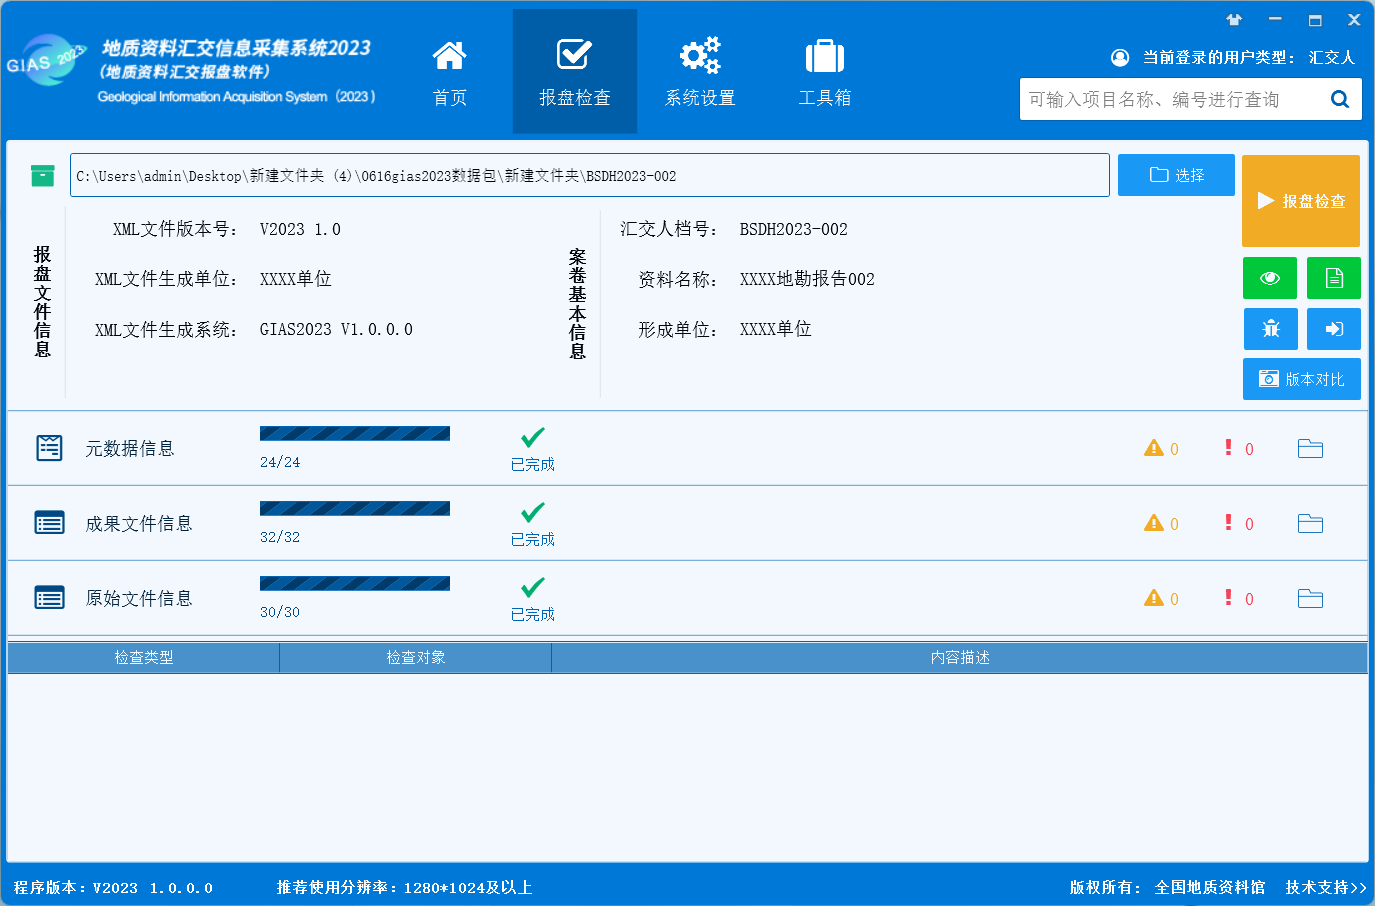Click 已完成 status under 元数据信息
This screenshot has width=1375, height=906.
tap(533, 464)
